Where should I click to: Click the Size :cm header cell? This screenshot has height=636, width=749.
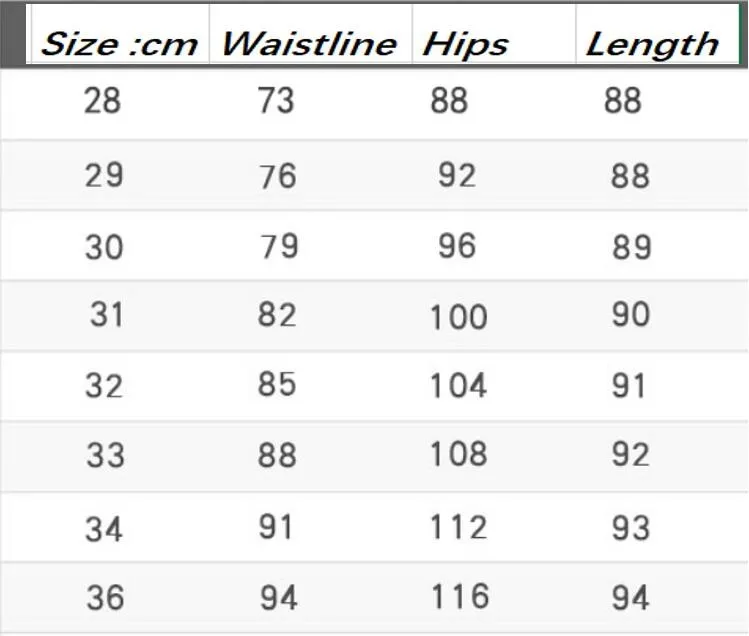[120, 34]
